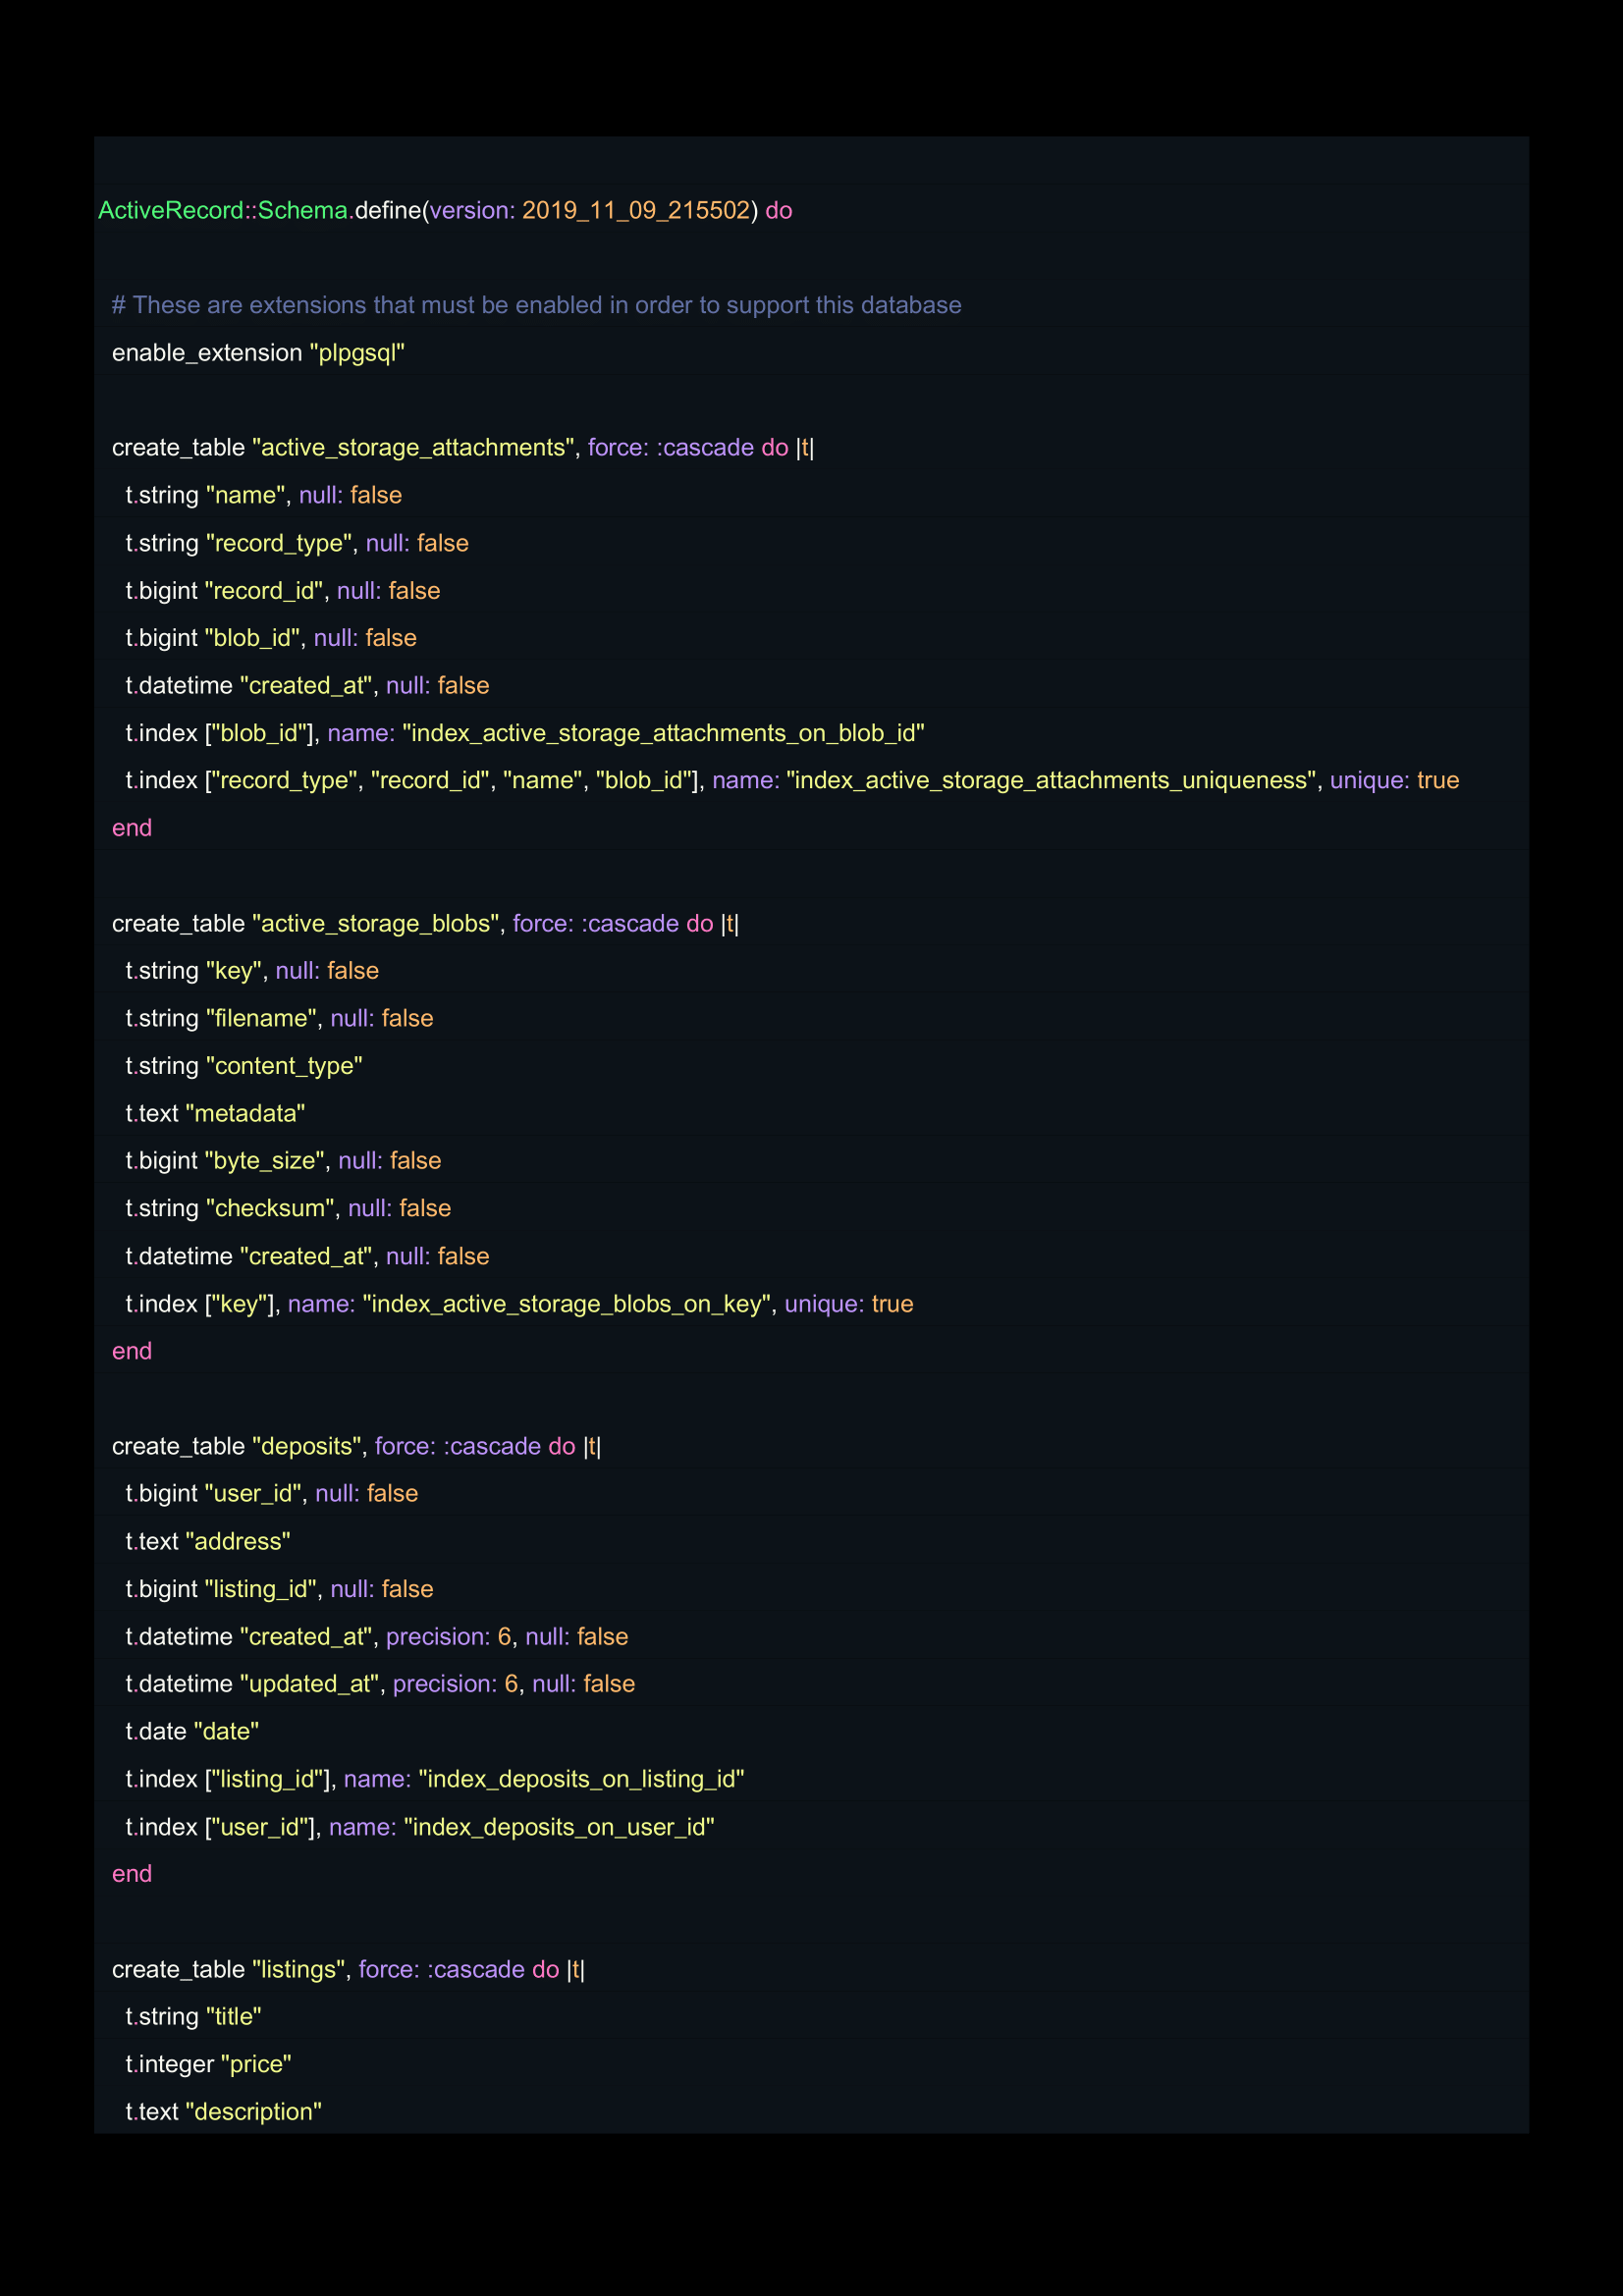Click t.integer "price" line
The width and height of the screenshot is (1623, 2296).
point(208,2064)
